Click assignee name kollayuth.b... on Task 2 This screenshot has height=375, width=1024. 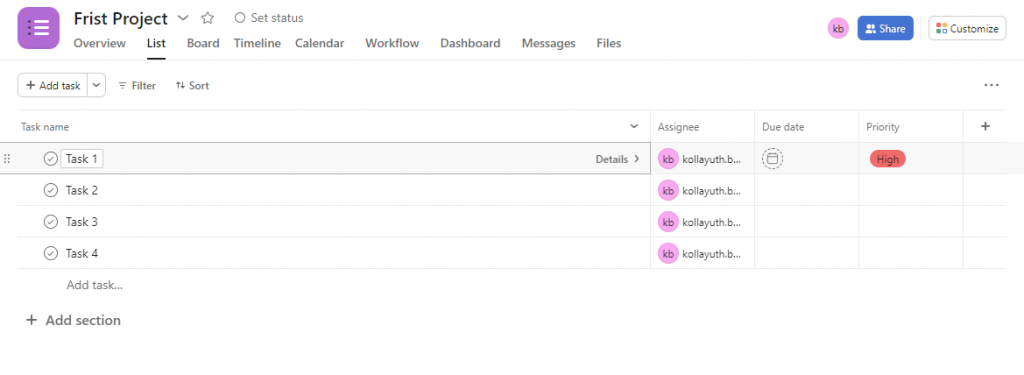[x=712, y=191]
